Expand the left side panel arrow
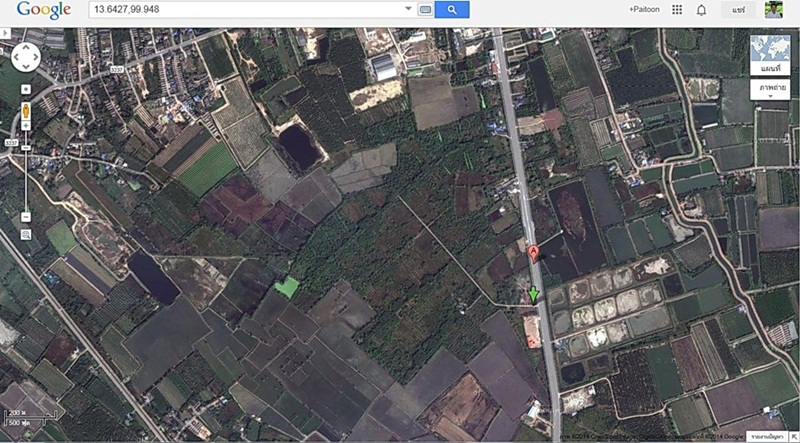Screen dimensions: 800x443 pyautogui.click(x=4, y=33)
